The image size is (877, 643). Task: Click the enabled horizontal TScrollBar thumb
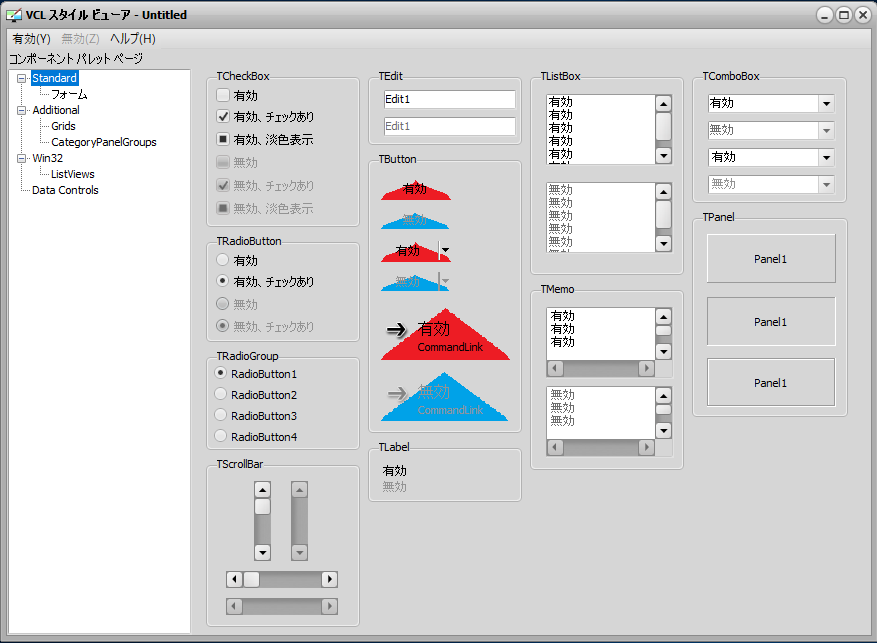tap(252, 579)
